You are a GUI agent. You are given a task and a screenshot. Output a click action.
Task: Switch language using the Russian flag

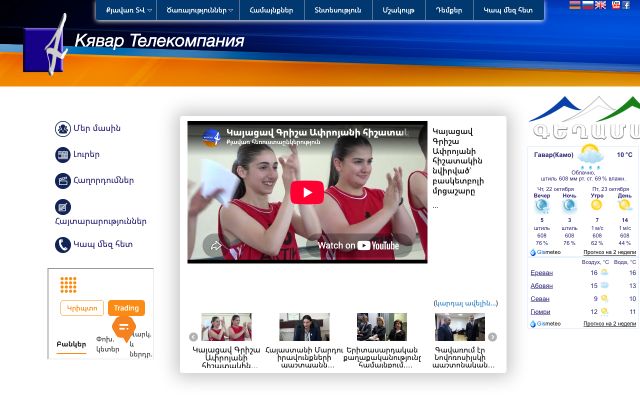(587, 5)
